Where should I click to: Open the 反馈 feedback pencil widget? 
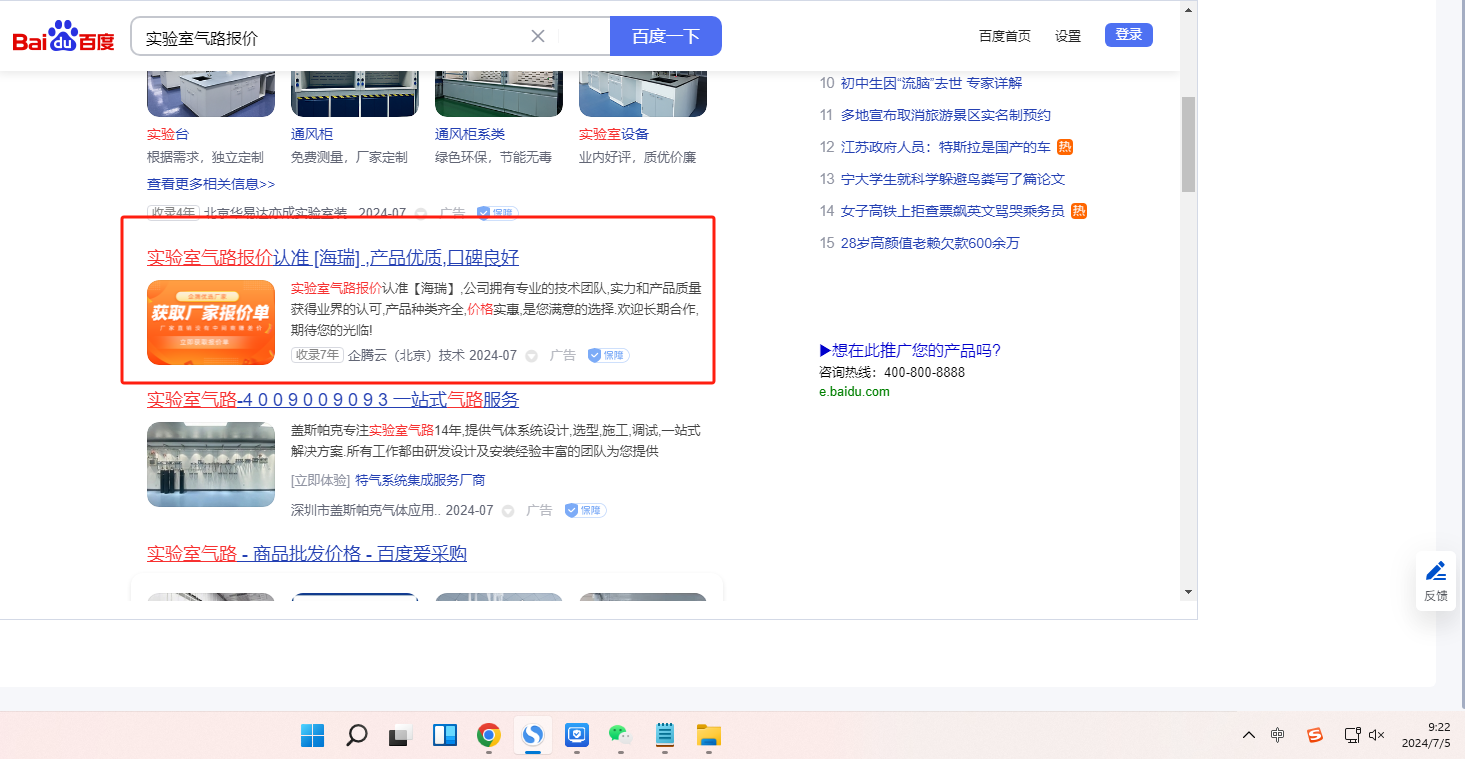point(1436,580)
